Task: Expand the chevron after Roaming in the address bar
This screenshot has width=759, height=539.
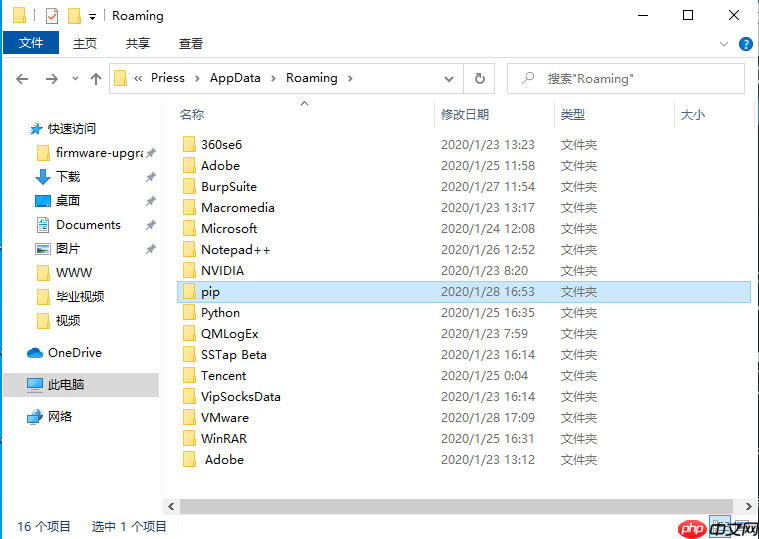Action: pyautogui.click(x=350, y=78)
